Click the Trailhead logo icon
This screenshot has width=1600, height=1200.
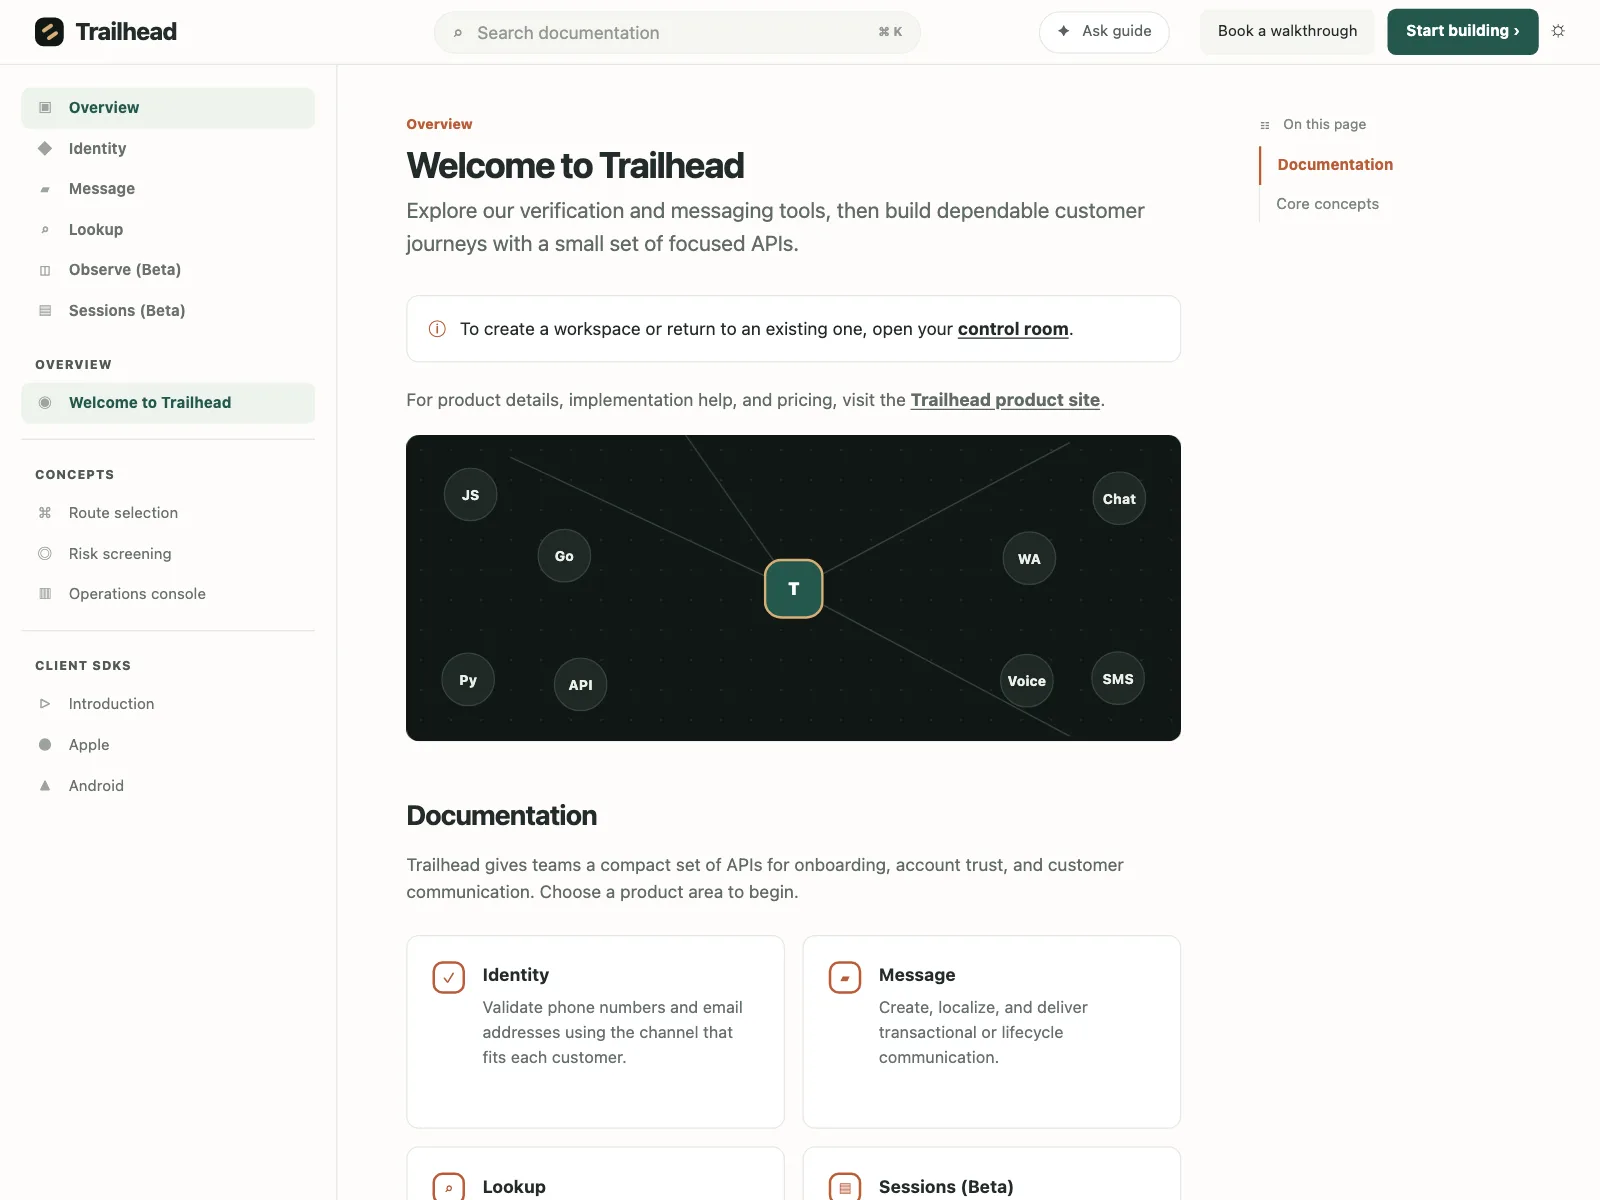coord(49,32)
